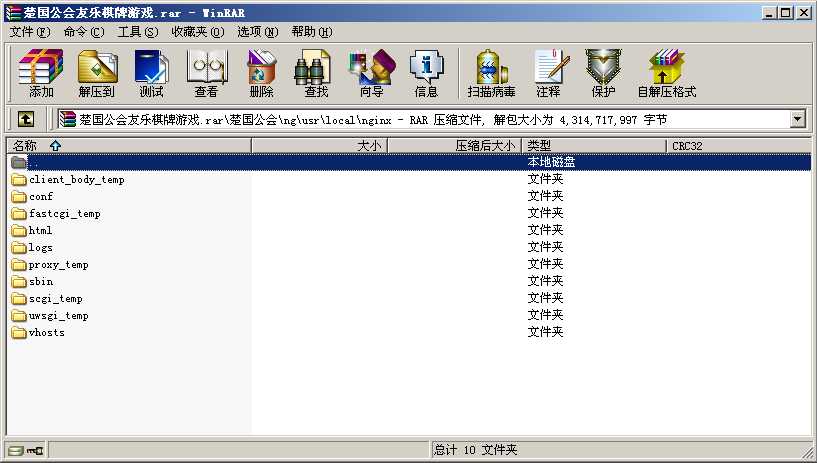Click the 本地磁盘 type cell
This screenshot has width=817, height=463.
(x=551, y=162)
